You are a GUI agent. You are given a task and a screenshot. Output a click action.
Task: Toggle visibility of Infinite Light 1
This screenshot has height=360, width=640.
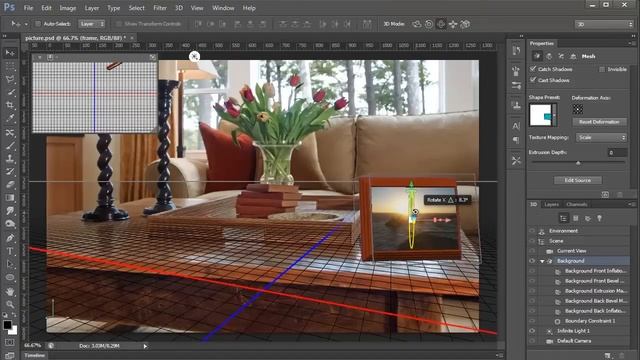tap(532, 331)
